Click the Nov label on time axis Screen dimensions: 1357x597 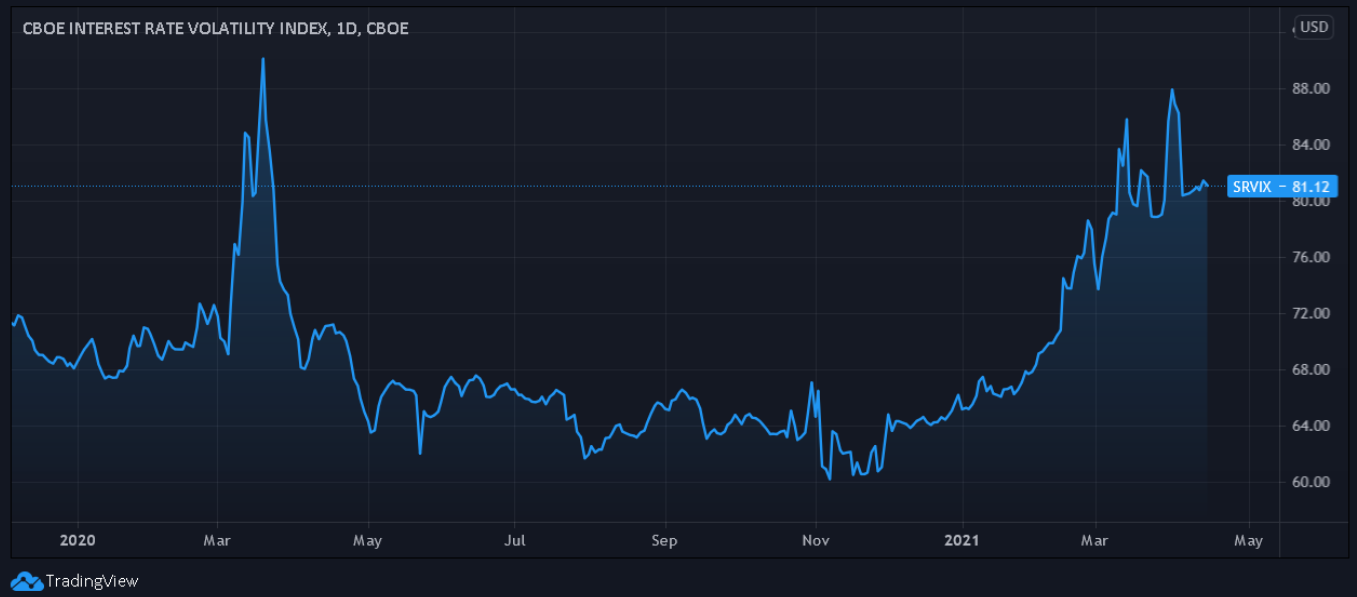pos(816,541)
